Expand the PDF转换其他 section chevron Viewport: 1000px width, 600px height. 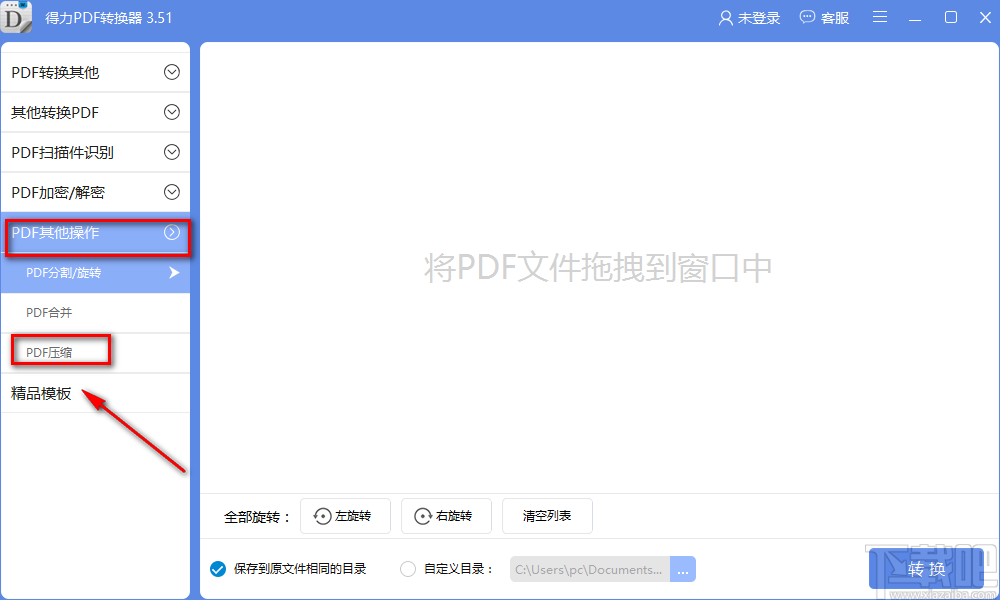(172, 72)
